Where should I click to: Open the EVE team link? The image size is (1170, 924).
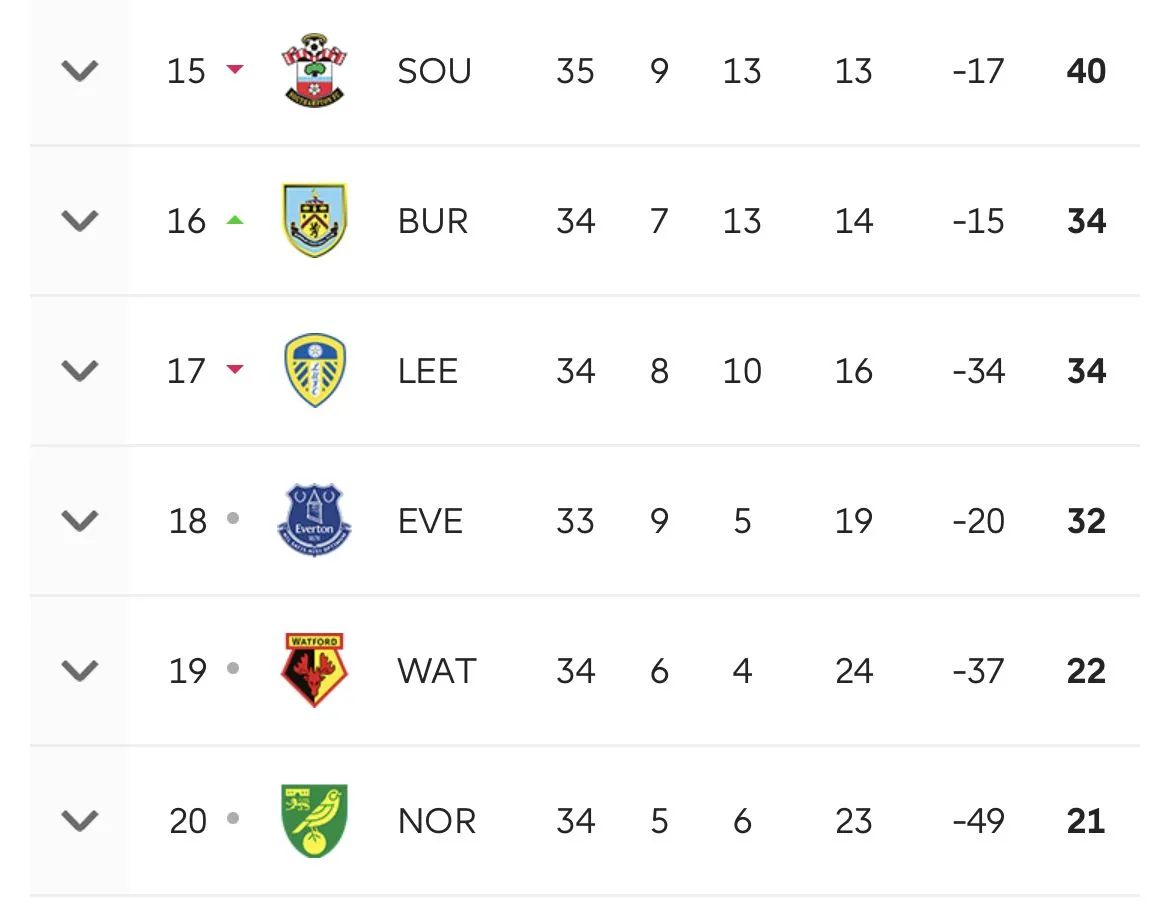430,521
